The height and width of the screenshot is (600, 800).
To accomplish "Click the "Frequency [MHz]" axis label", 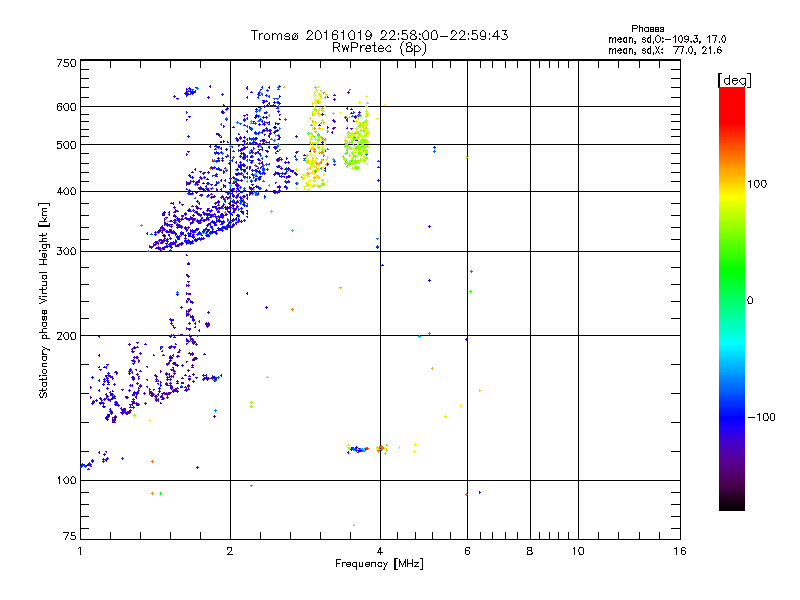I will point(379,564).
